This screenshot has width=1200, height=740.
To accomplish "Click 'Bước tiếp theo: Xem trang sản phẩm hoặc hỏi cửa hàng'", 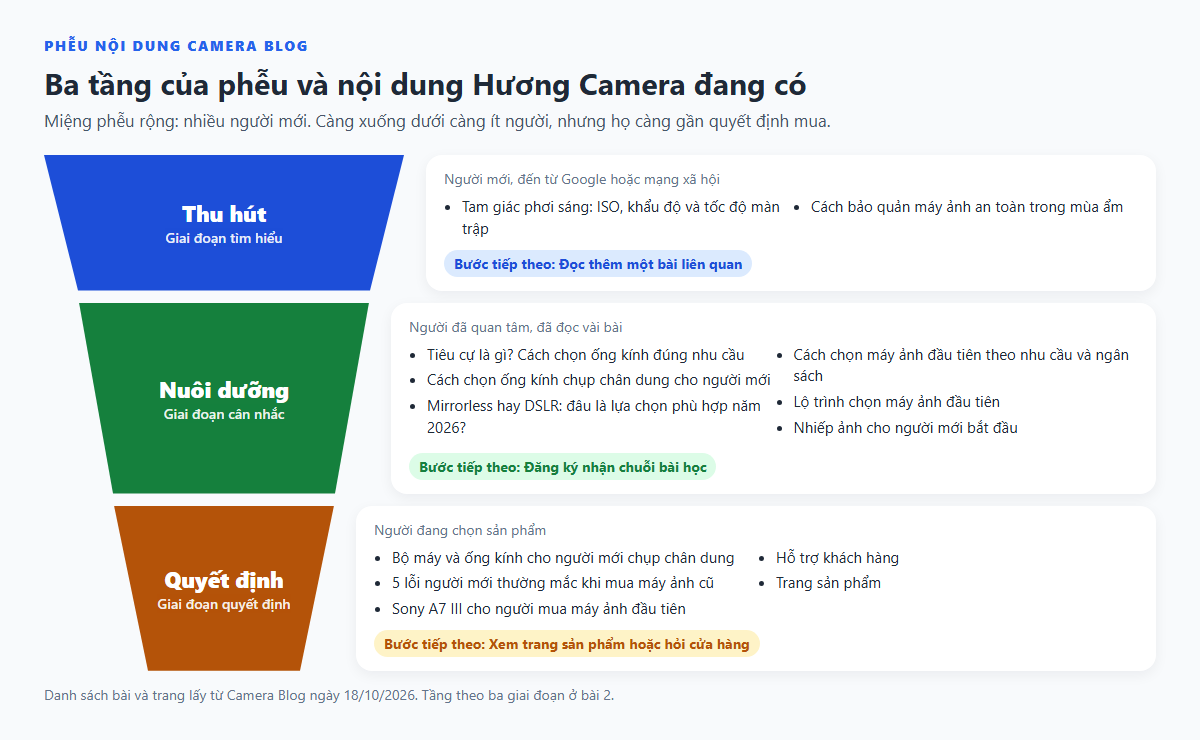I will [x=567, y=644].
